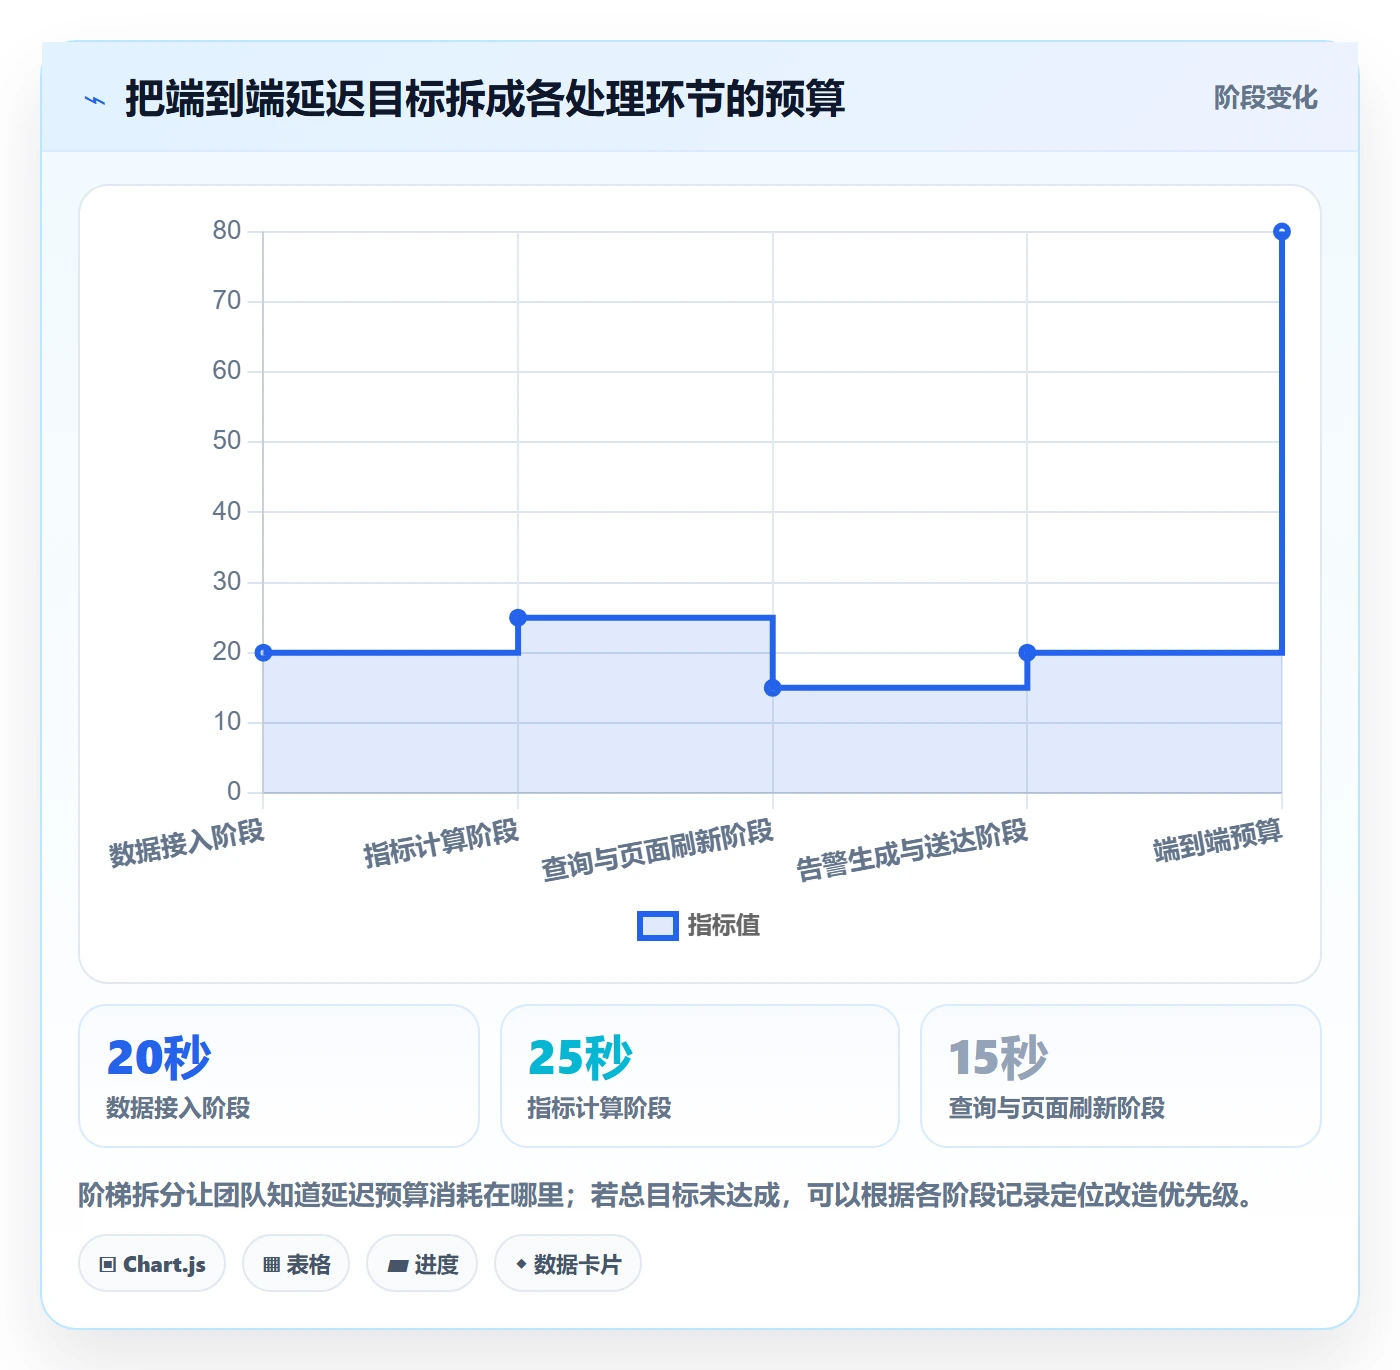This screenshot has height=1370, width=1400.
Task: Click the 阶段变化 label in header
Action: pyautogui.click(x=1265, y=98)
